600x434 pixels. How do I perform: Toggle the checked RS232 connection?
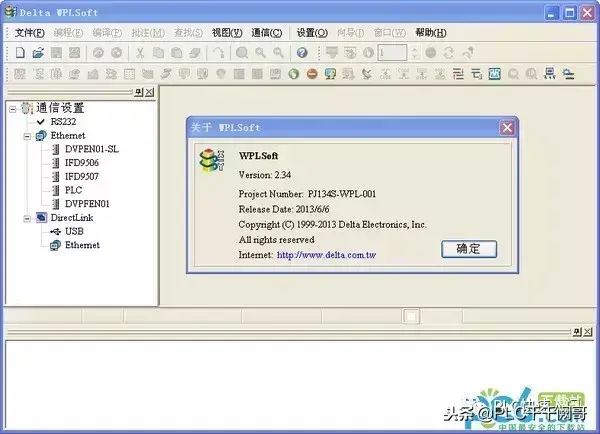tap(41, 122)
